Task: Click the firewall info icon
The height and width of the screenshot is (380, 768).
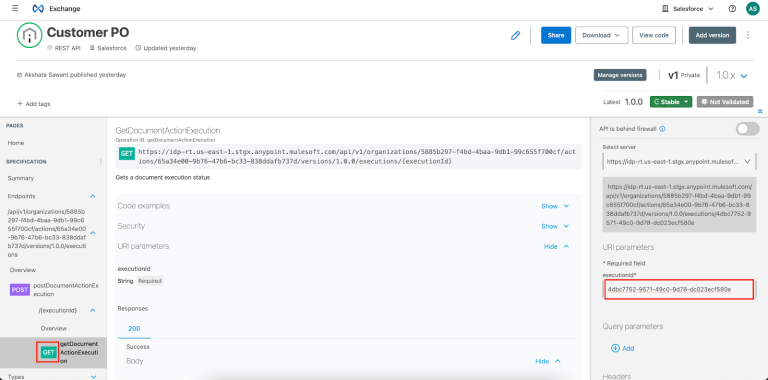Action: click(662, 129)
